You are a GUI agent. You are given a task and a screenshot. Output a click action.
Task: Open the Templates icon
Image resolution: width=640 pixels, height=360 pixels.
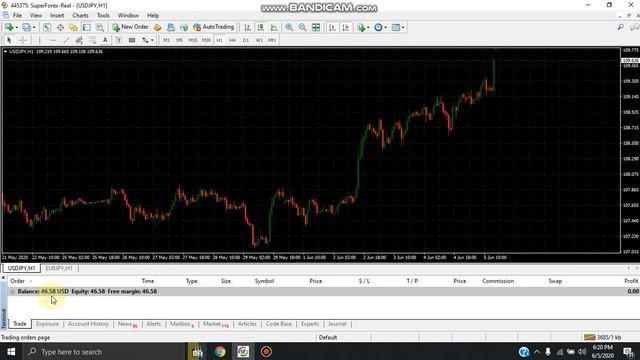tap(396, 27)
